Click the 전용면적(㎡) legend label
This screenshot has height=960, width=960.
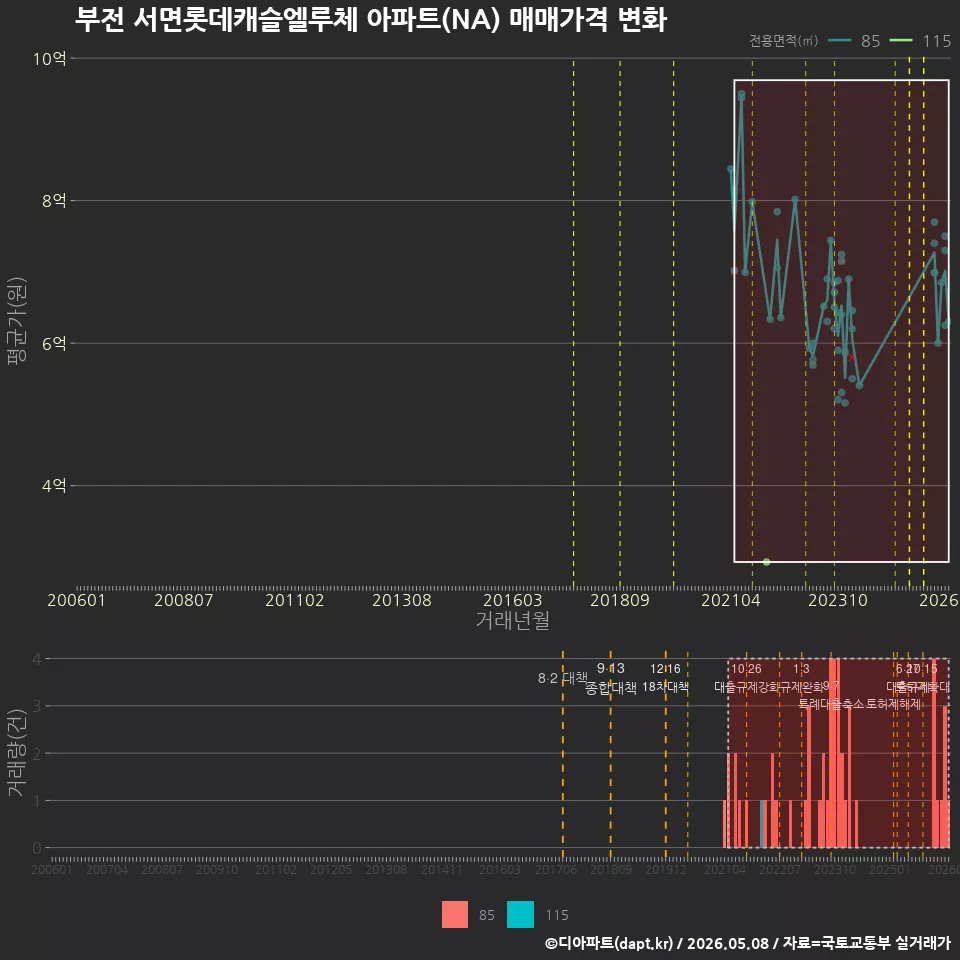tap(784, 40)
